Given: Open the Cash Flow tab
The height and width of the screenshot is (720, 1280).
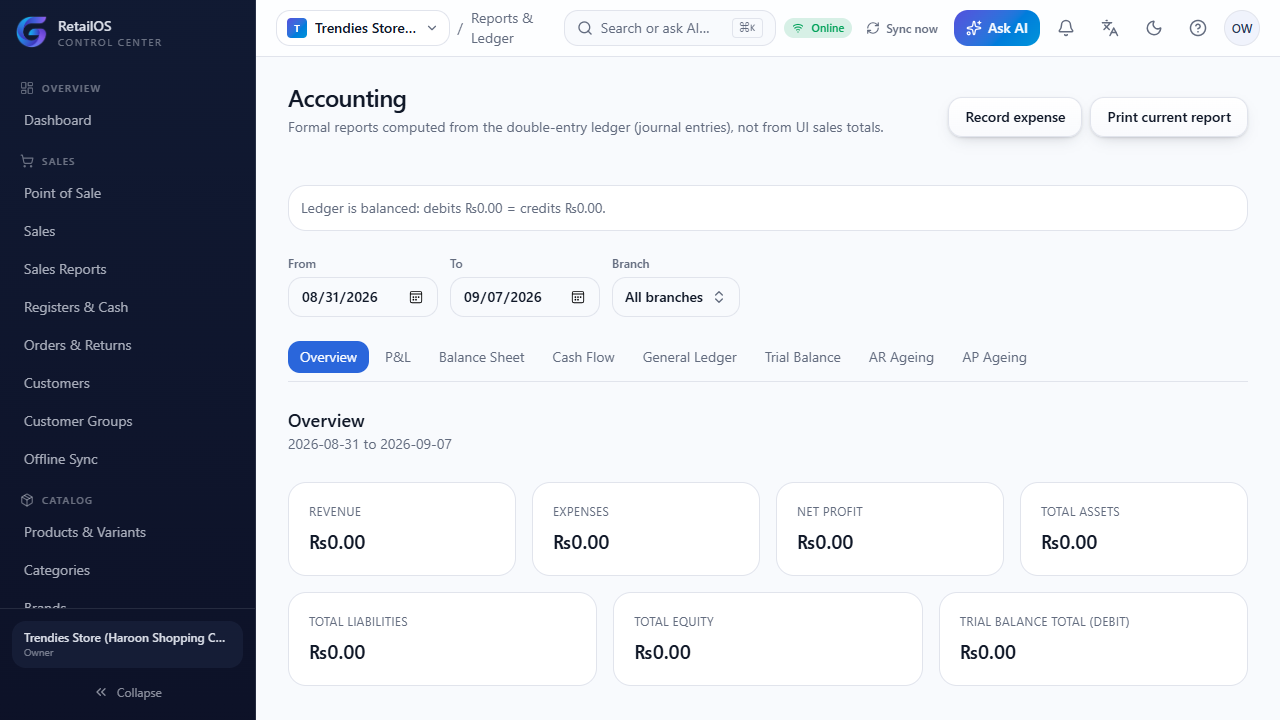Looking at the screenshot, I should click(584, 357).
